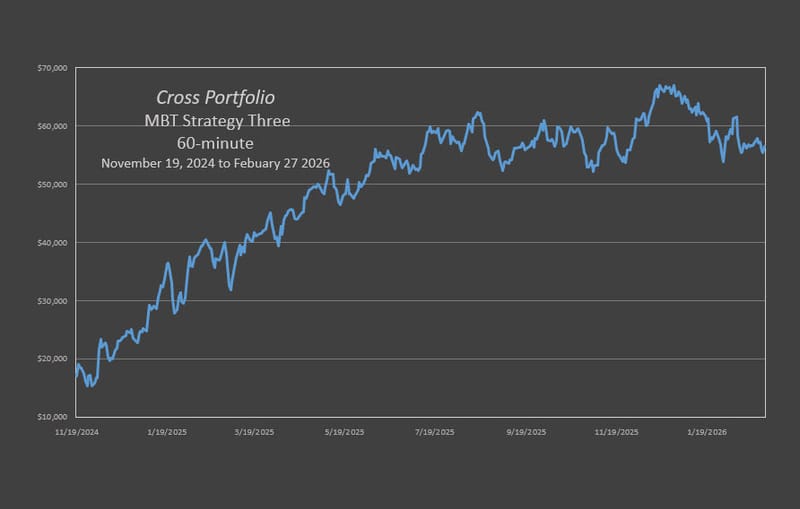
Task: Select the November 19, 2024 date range text
Action: click(x=216, y=162)
